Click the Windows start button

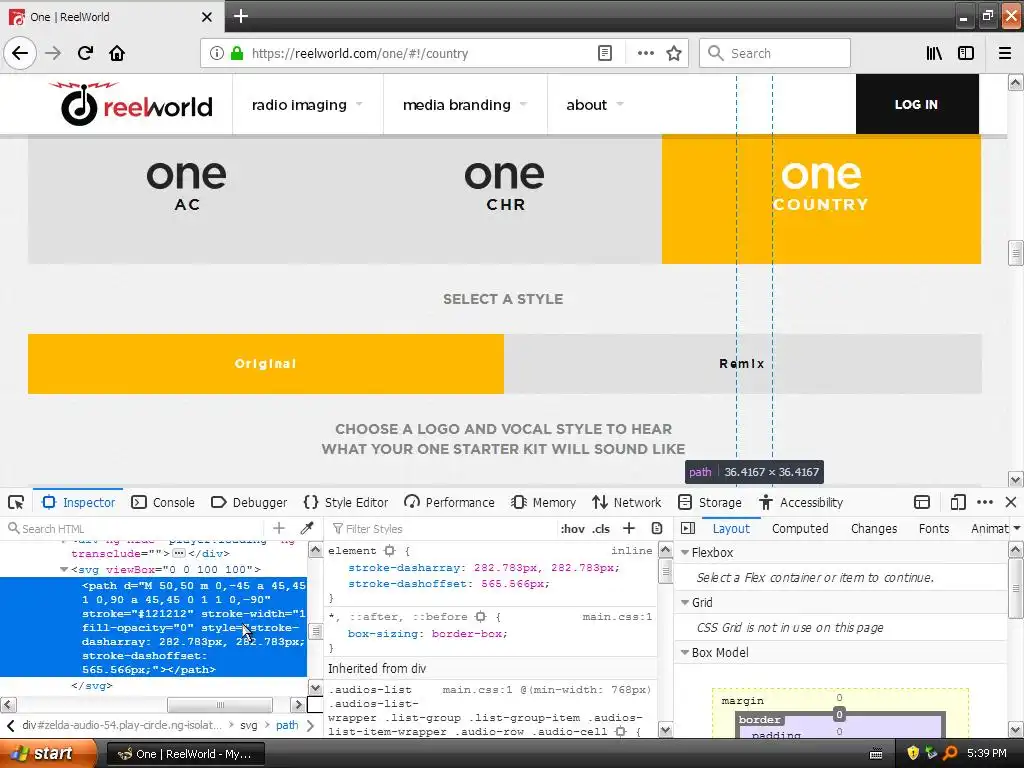click(49, 753)
